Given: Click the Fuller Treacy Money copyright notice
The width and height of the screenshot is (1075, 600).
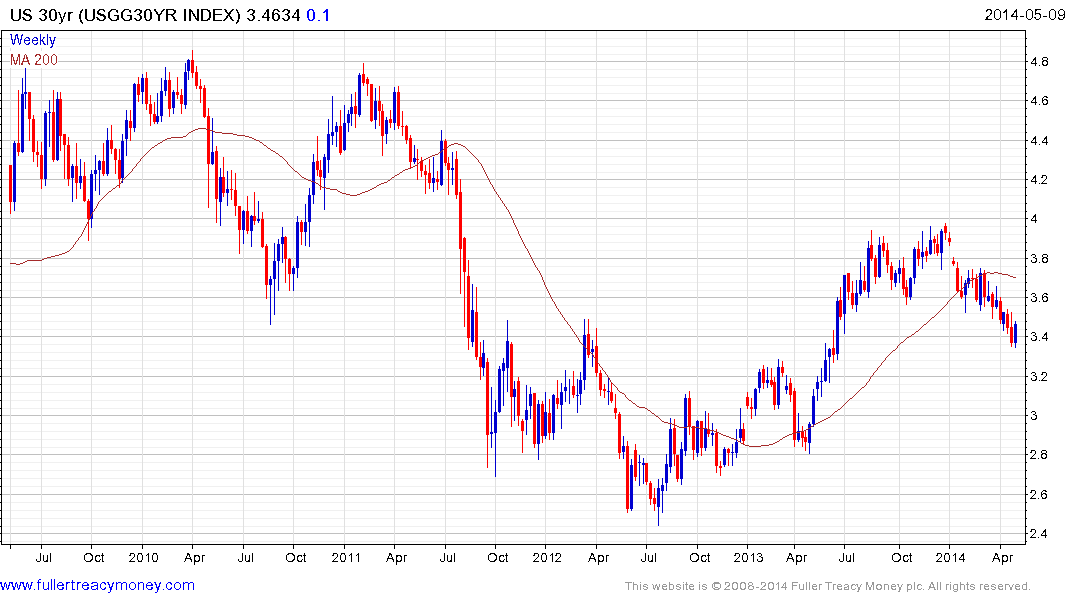Looking at the screenshot, I should [x=828, y=586].
